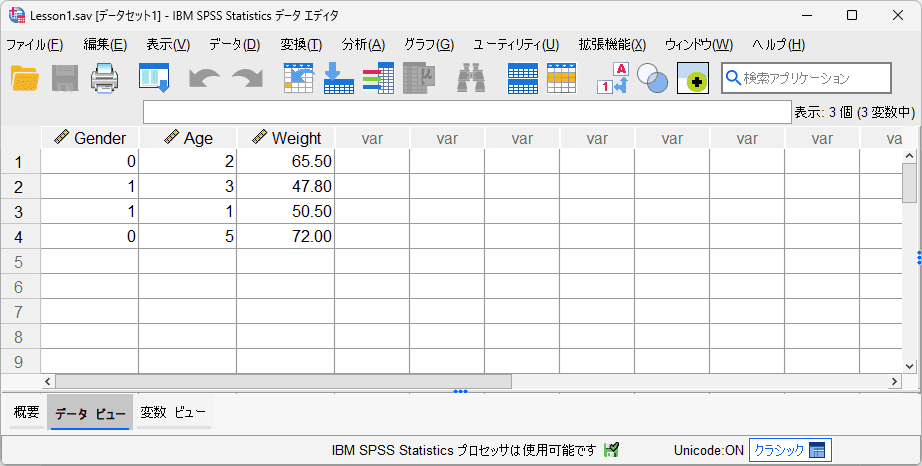Click the classic layout table icon
The height and width of the screenshot is (466, 922).
(x=817, y=451)
